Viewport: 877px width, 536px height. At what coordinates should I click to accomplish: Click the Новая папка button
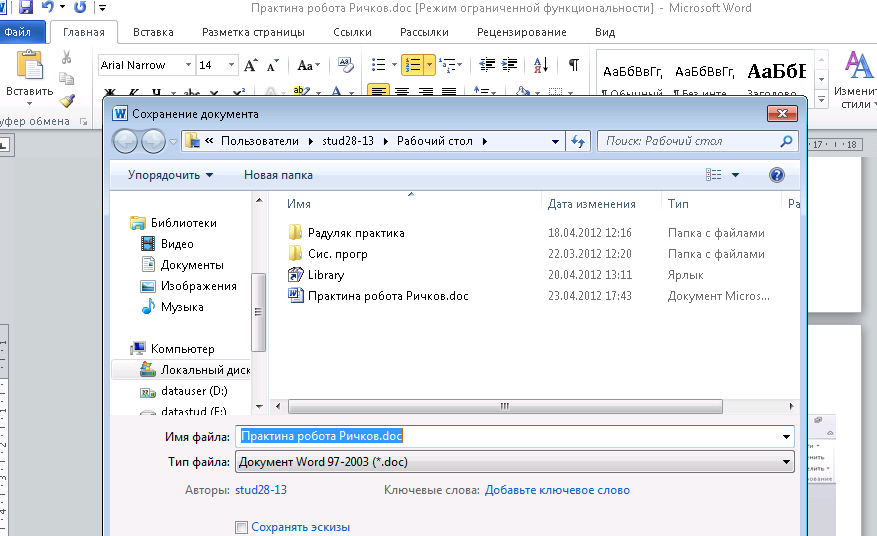(278, 175)
